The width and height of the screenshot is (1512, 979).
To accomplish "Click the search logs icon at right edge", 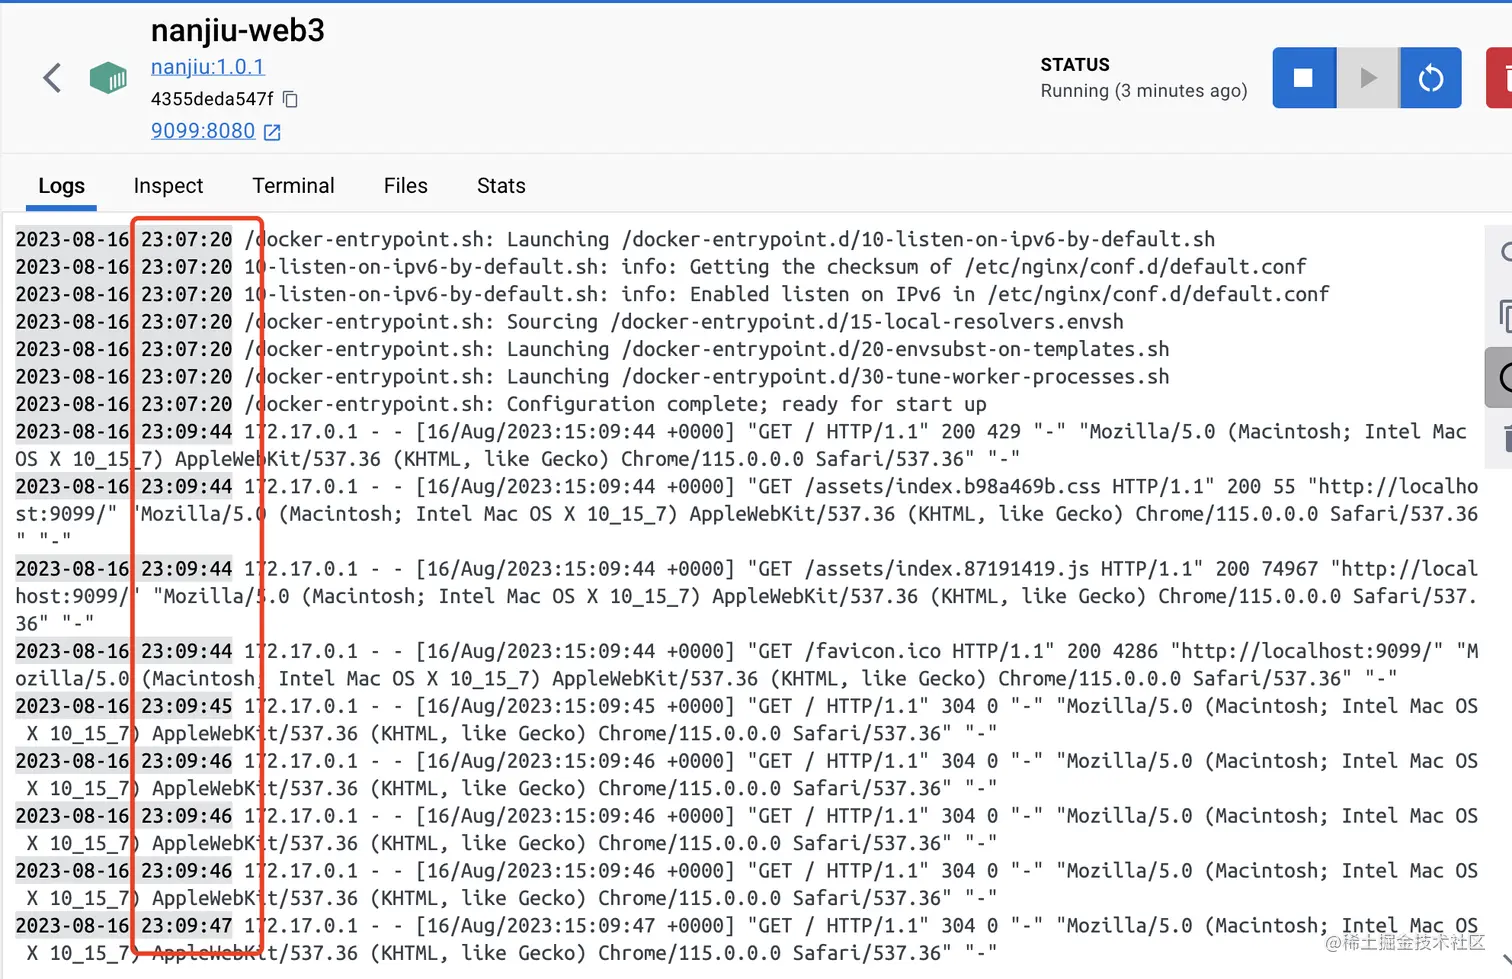I will click(x=1505, y=252).
